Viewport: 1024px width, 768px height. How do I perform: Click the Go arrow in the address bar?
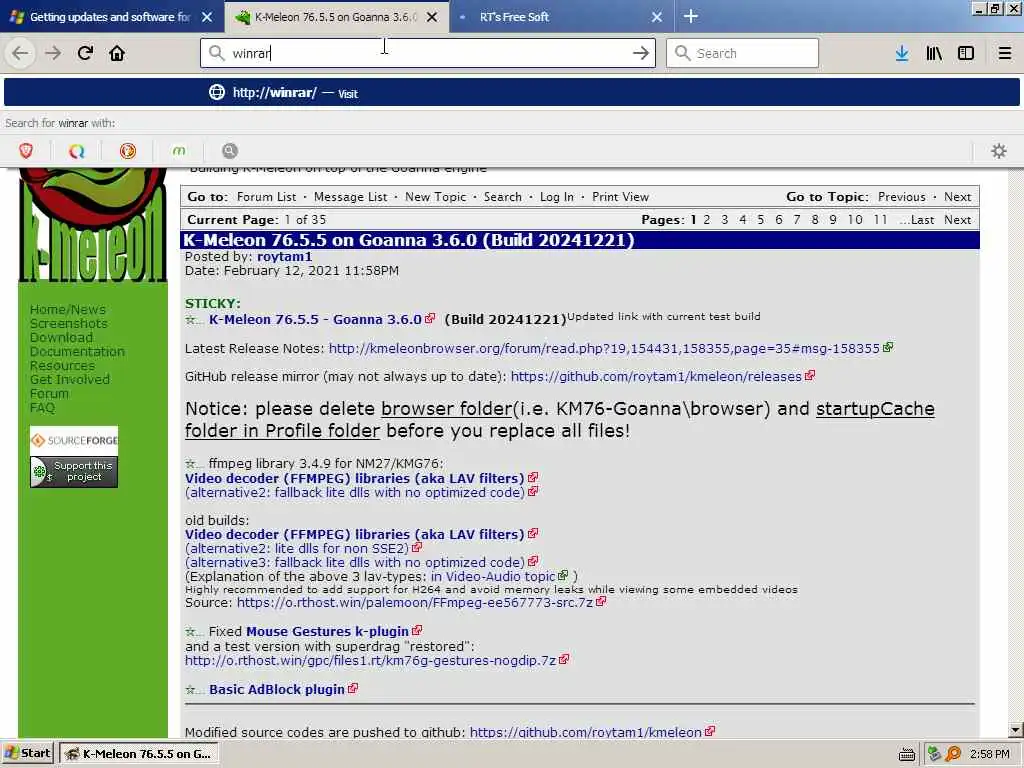(641, 53)
